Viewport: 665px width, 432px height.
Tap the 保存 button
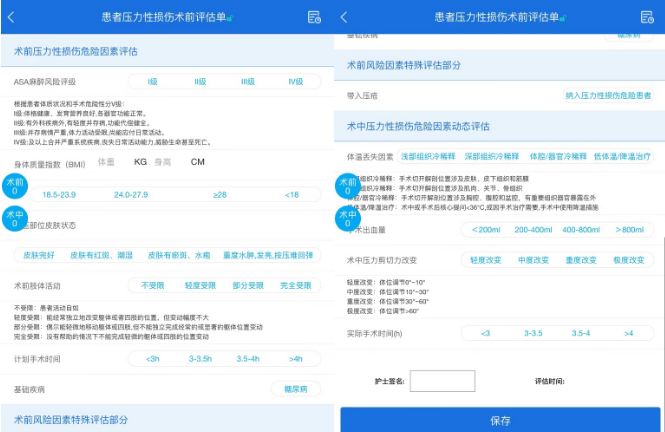point(500,420)
